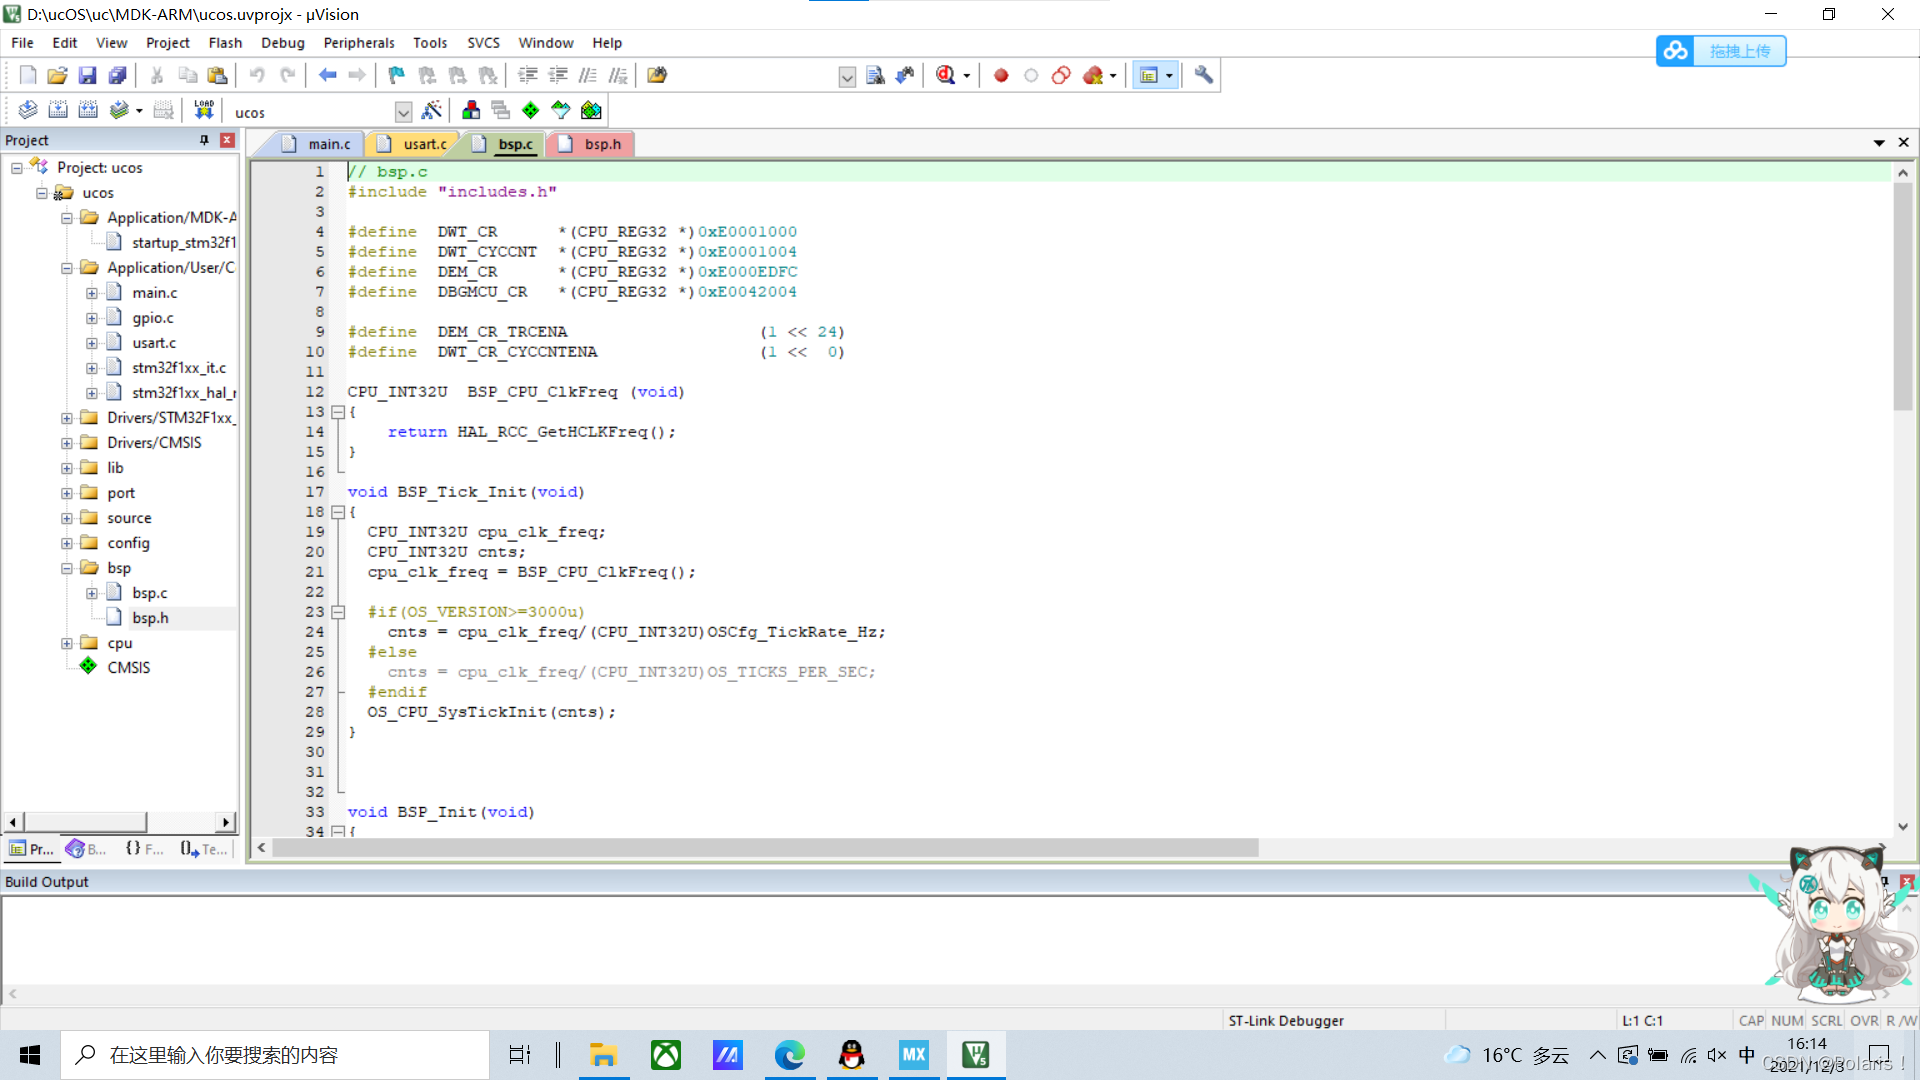Open Options for Target (magic wand)
The height and width of the screenshot is (1080, 1920).
point(432,110)
